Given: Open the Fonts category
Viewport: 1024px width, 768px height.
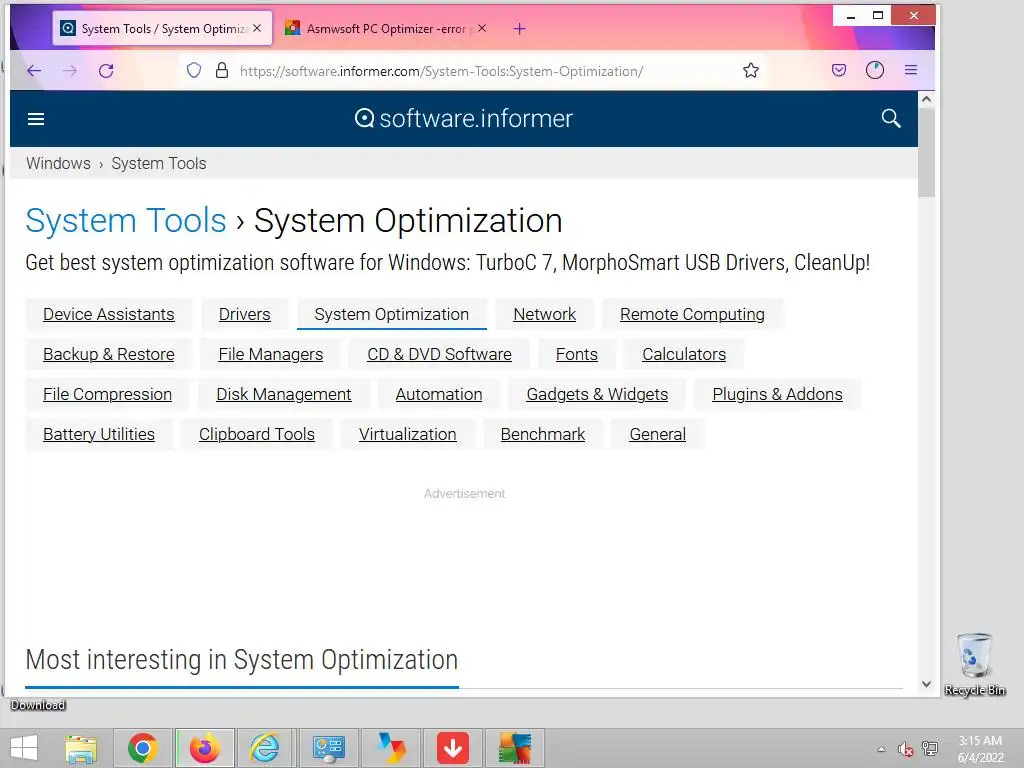Looking at the screenshot, I should (577, 354).
